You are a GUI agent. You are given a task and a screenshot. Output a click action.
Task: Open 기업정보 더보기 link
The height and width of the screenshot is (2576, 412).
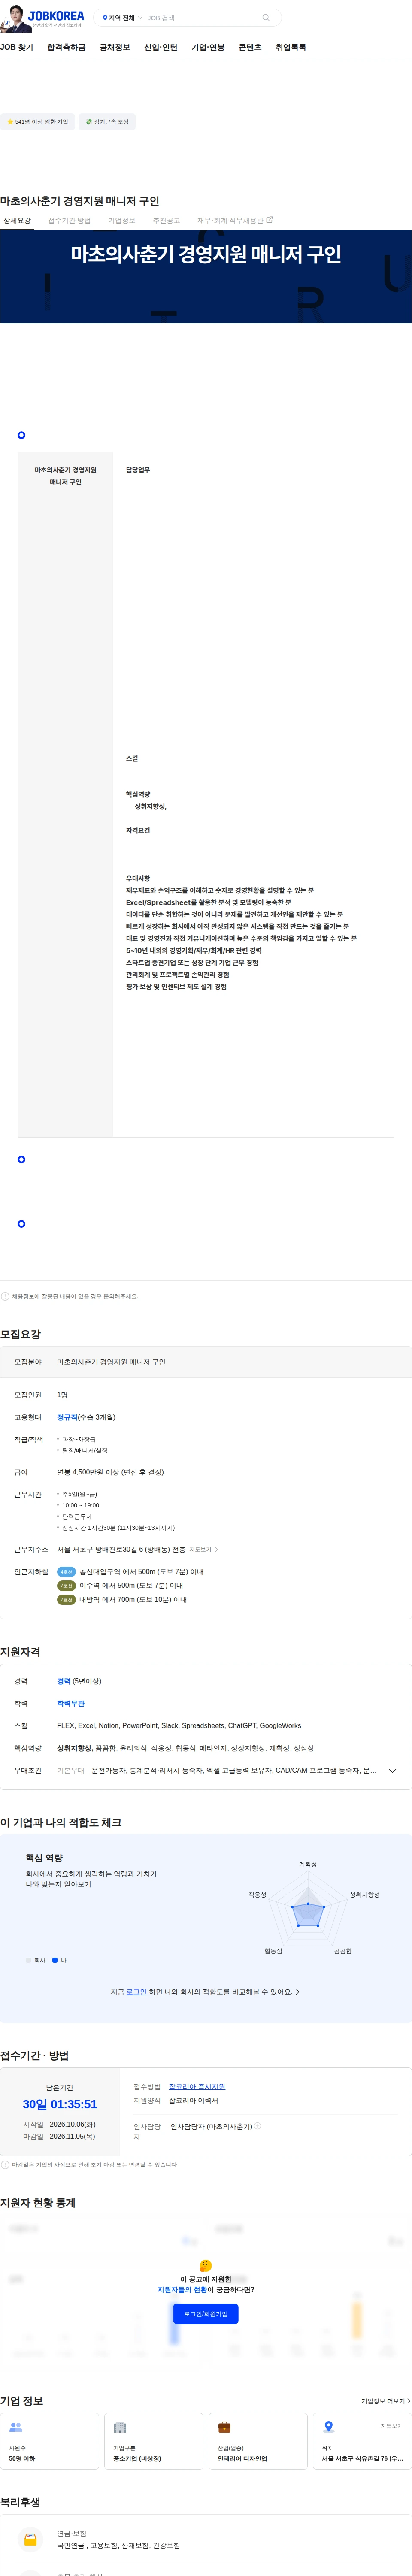[x=385, y=2400]
